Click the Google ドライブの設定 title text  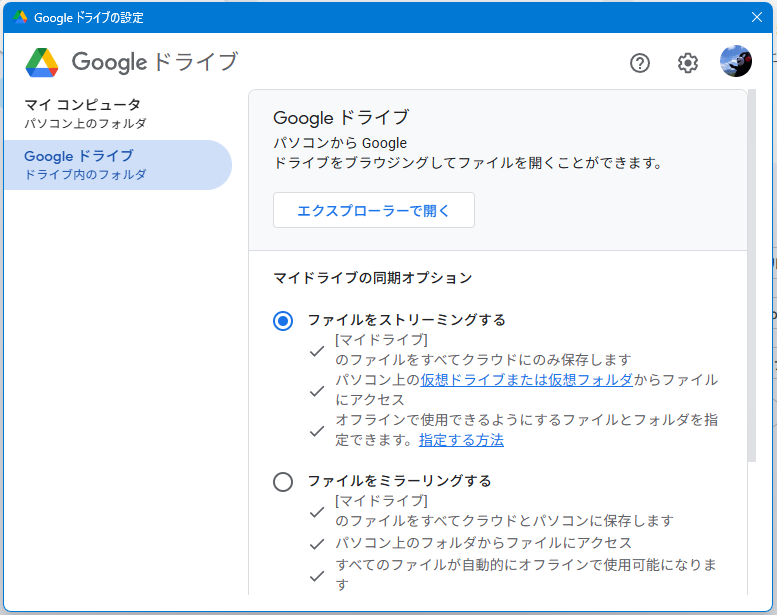[x=89, y=17]
